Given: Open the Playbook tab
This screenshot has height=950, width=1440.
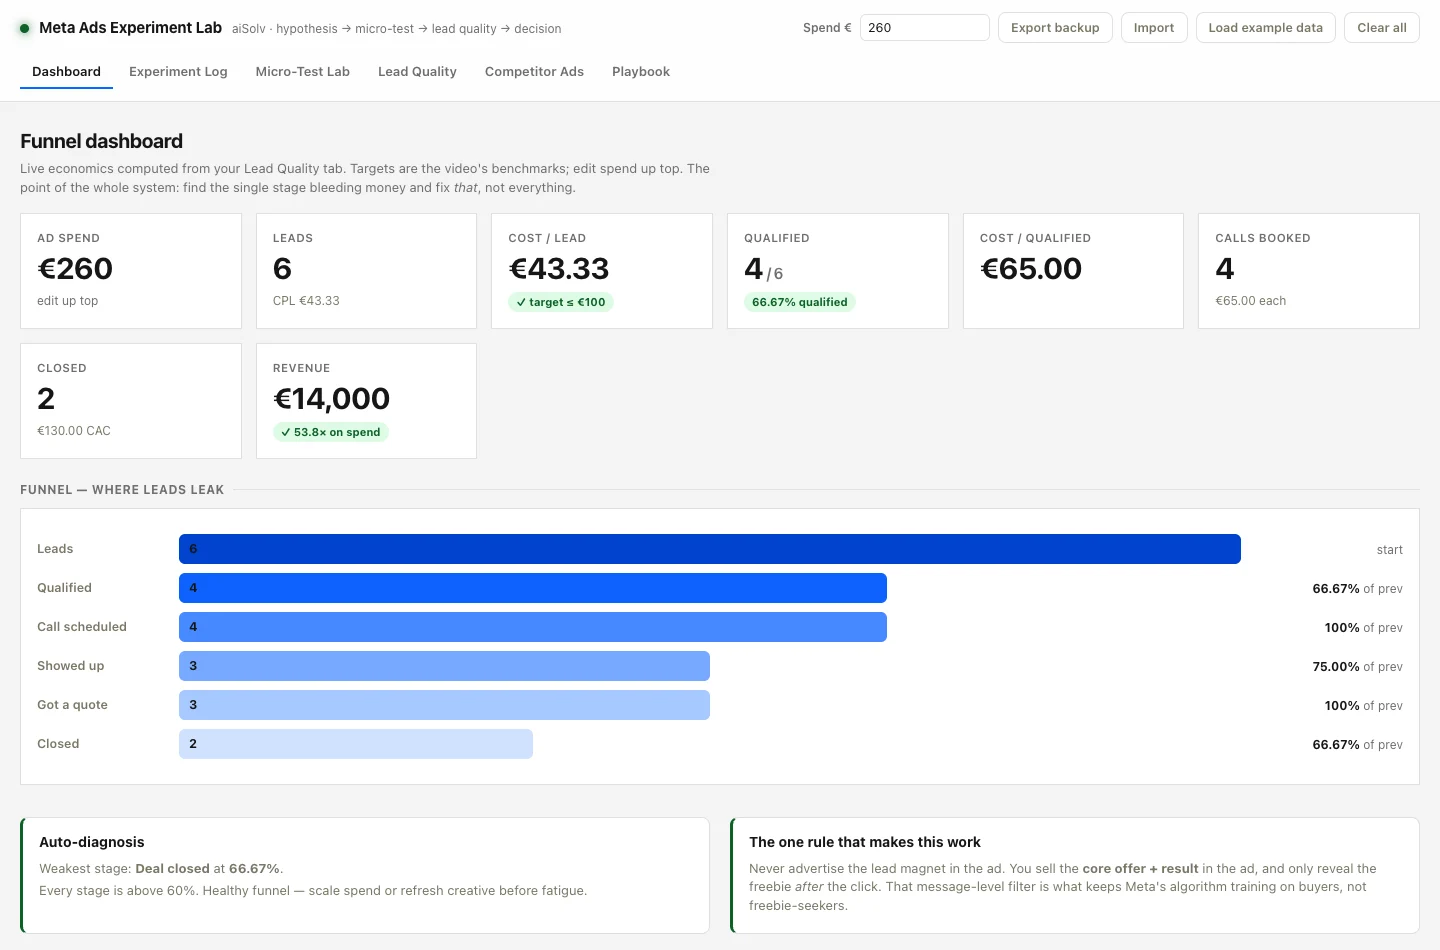Looking at the screenshot, I should (641, 72).
